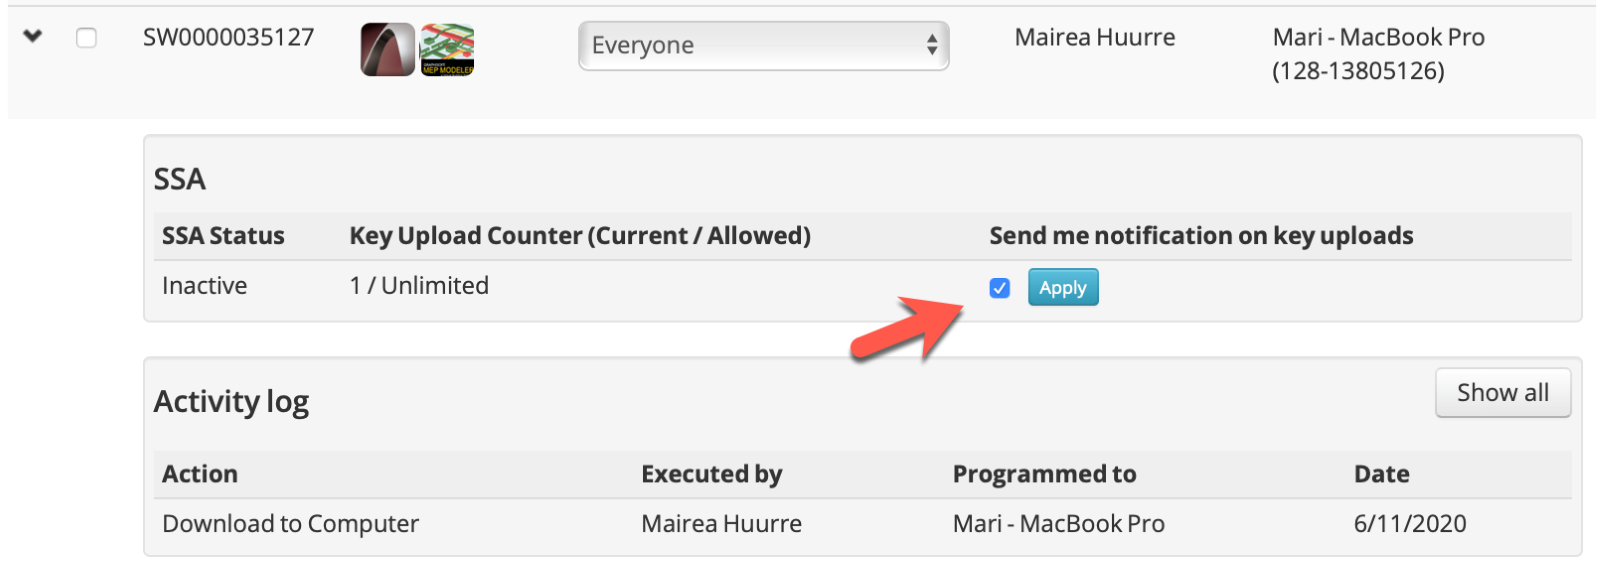
Task: Click the Executed by column header
Action: [x=711, y=474]
